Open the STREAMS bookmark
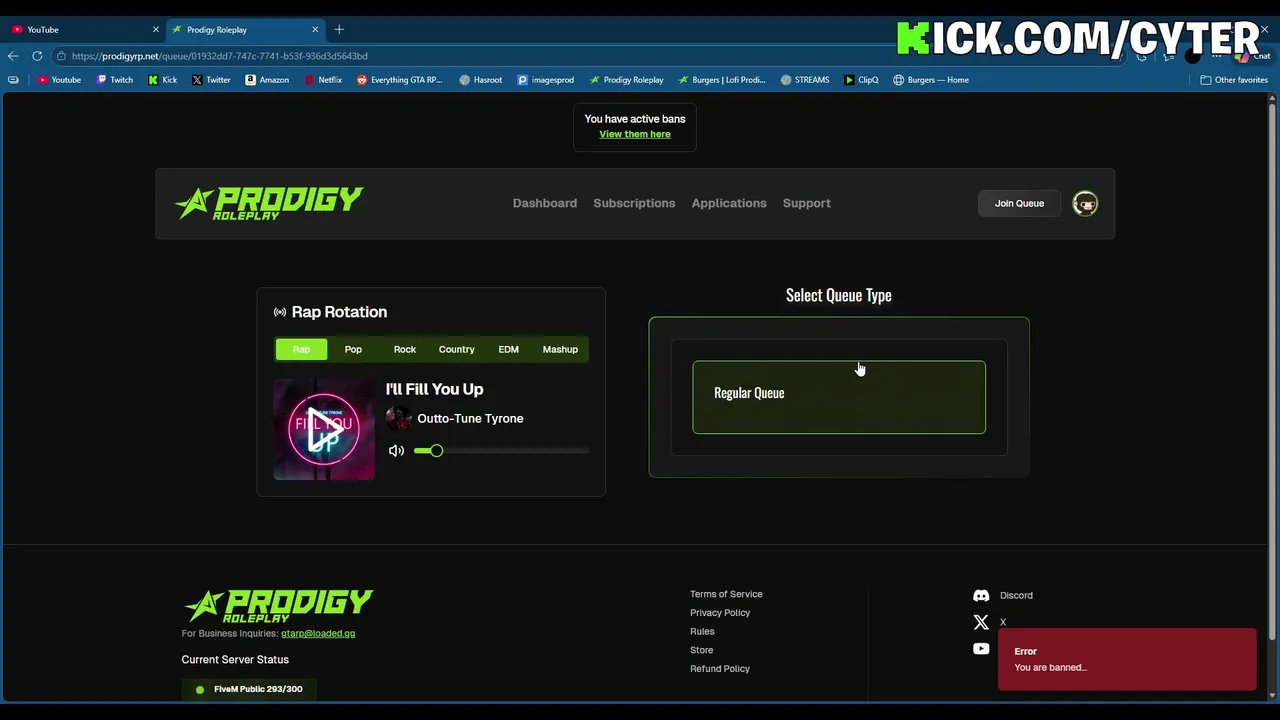This screenshot has width=1280, height=720. (x=805, y=80)
